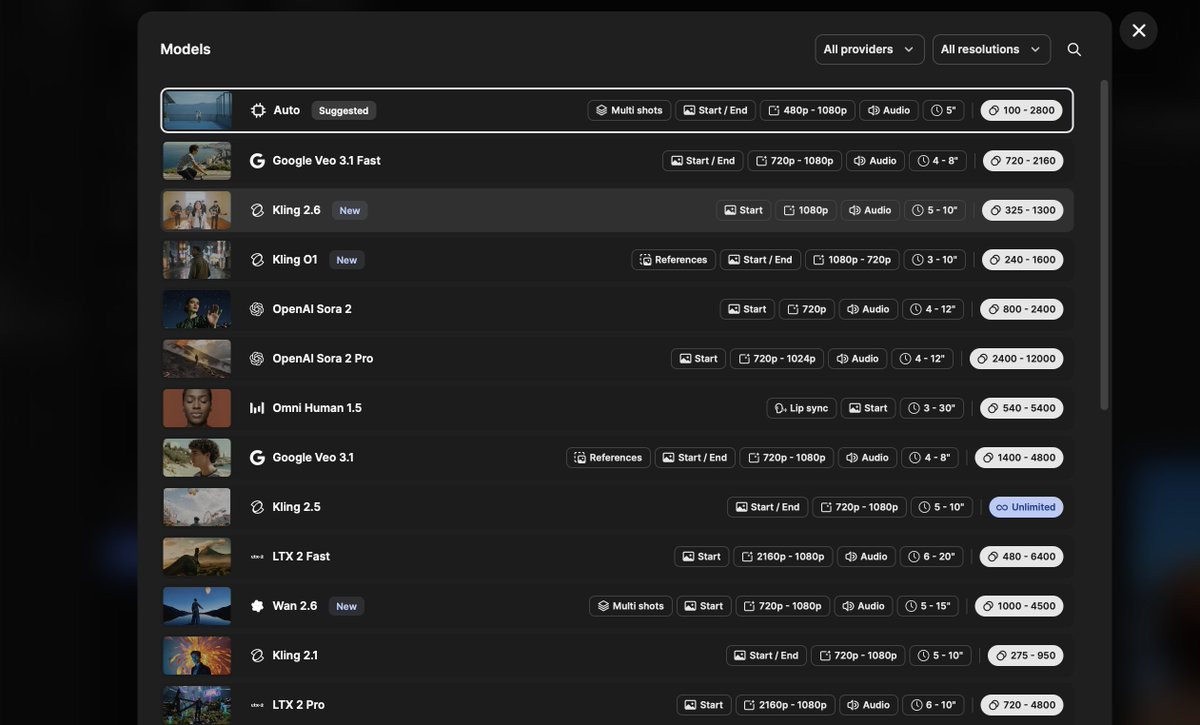Click the Models list vertical scrollbar
This screenshot has height=725, width=1200.
tap(1104, 245)
